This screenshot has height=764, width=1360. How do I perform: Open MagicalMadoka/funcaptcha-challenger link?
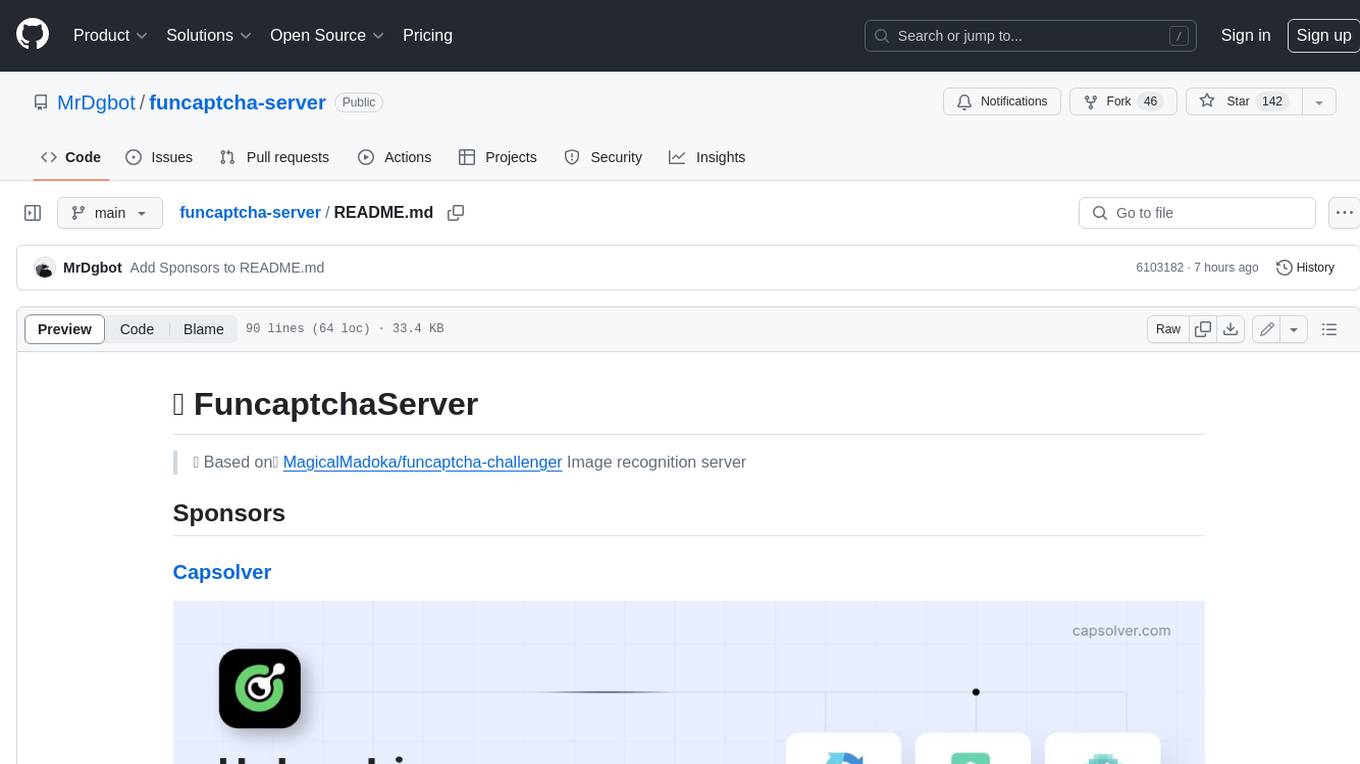pos(422,462)
